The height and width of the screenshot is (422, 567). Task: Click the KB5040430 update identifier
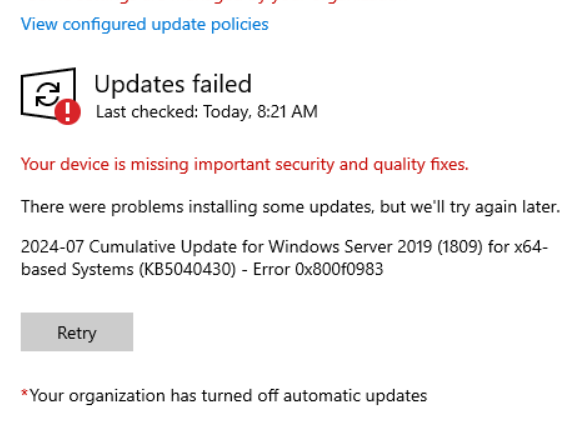188,269
